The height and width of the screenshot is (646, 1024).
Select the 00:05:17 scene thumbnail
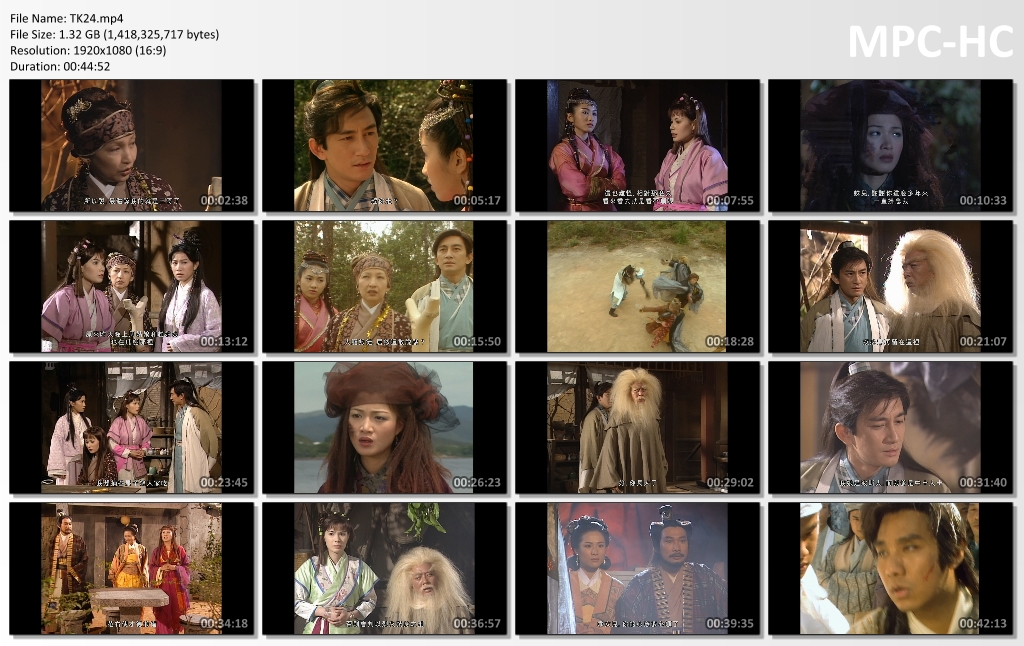[384, 145]
